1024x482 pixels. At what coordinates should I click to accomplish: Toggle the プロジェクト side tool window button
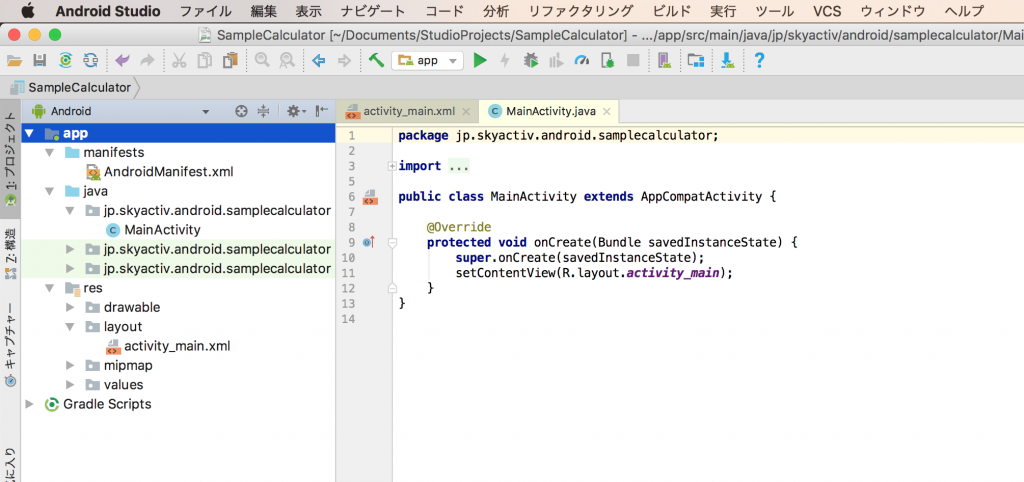point(10,159)
